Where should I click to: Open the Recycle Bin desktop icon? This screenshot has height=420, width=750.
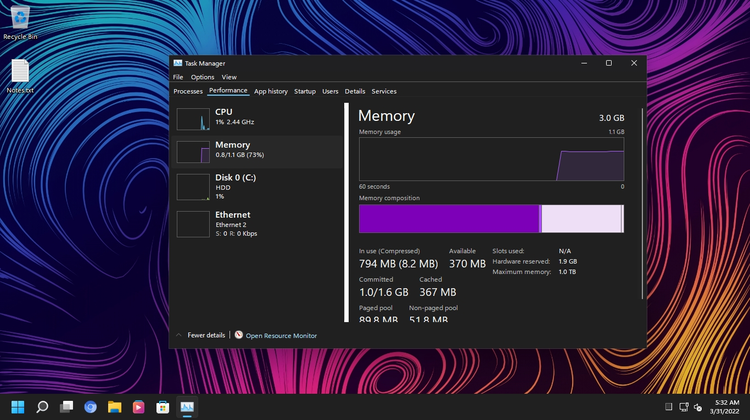point(20,22)
